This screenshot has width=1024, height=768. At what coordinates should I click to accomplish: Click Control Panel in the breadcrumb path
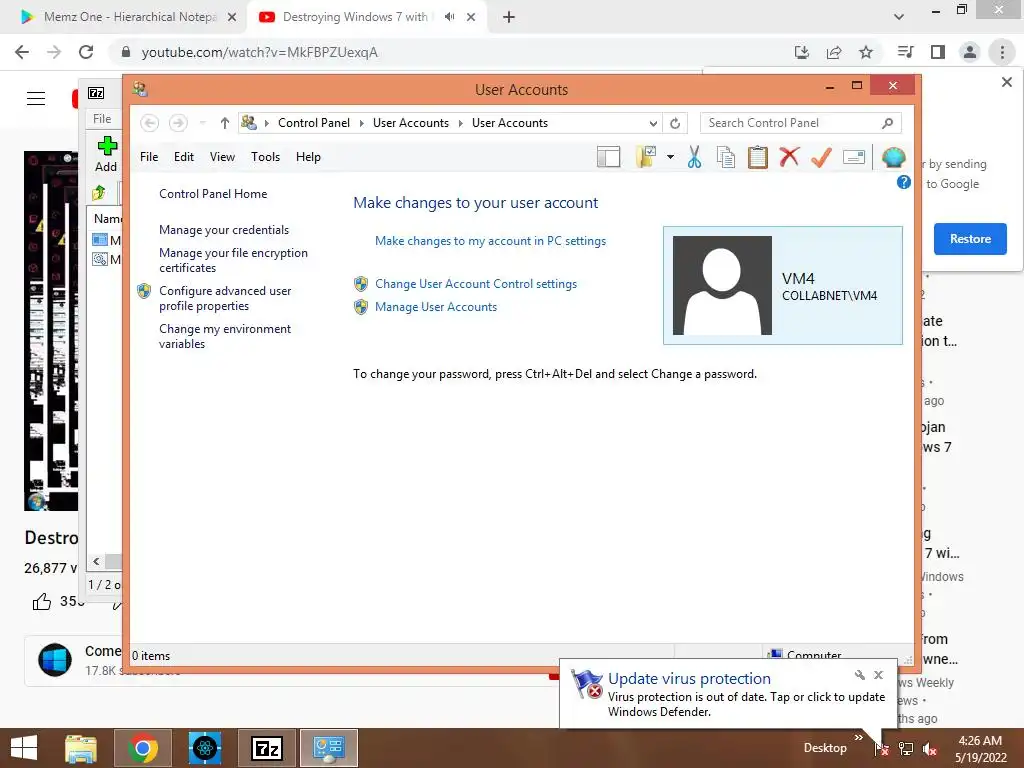coord(314,123)
